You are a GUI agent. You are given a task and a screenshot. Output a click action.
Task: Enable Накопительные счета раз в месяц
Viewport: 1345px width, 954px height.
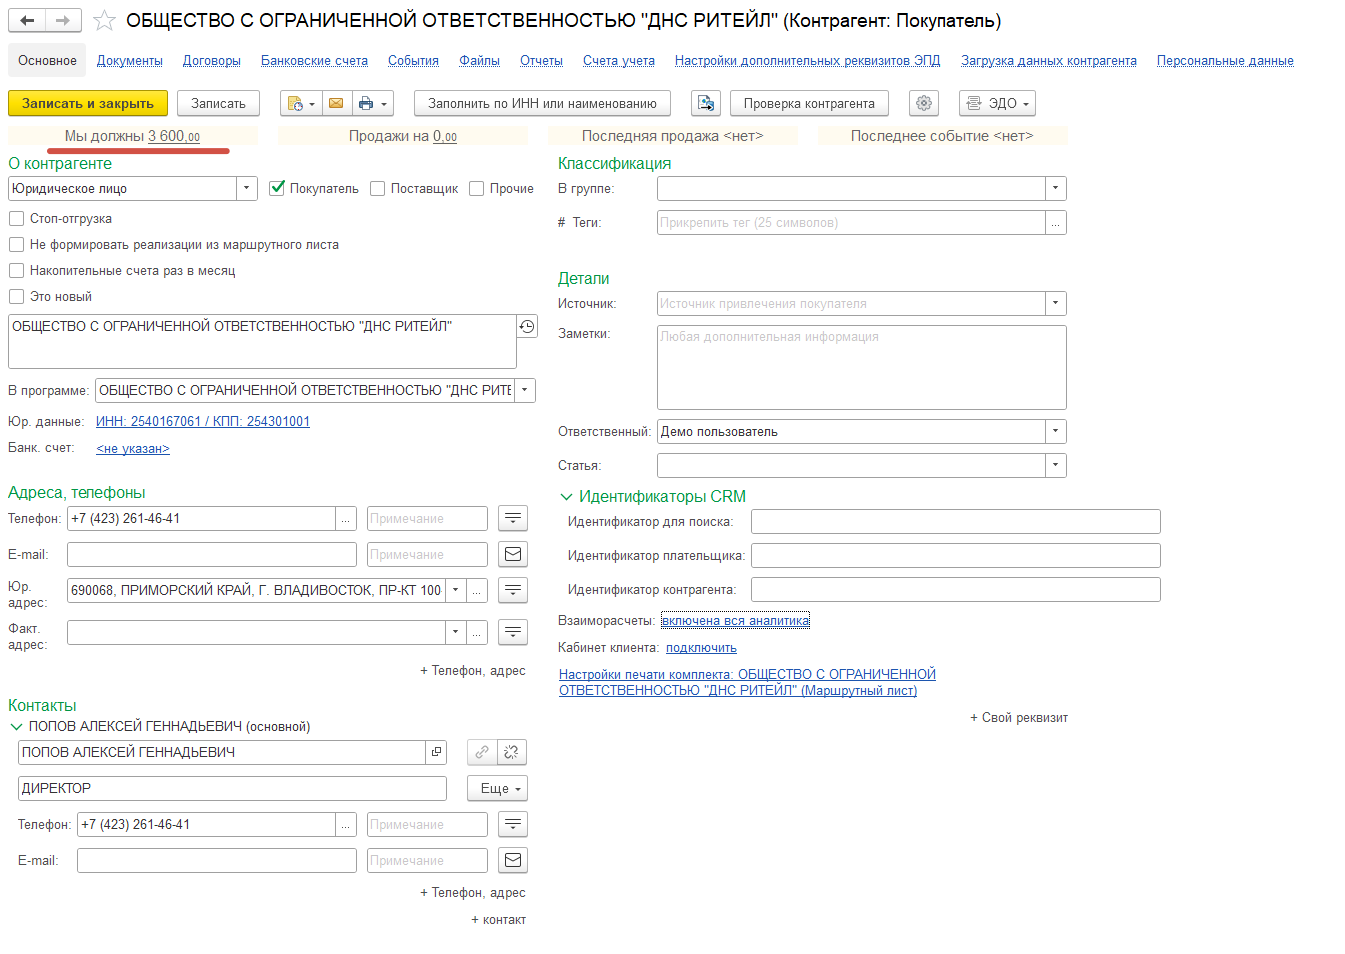coord(16,270)
